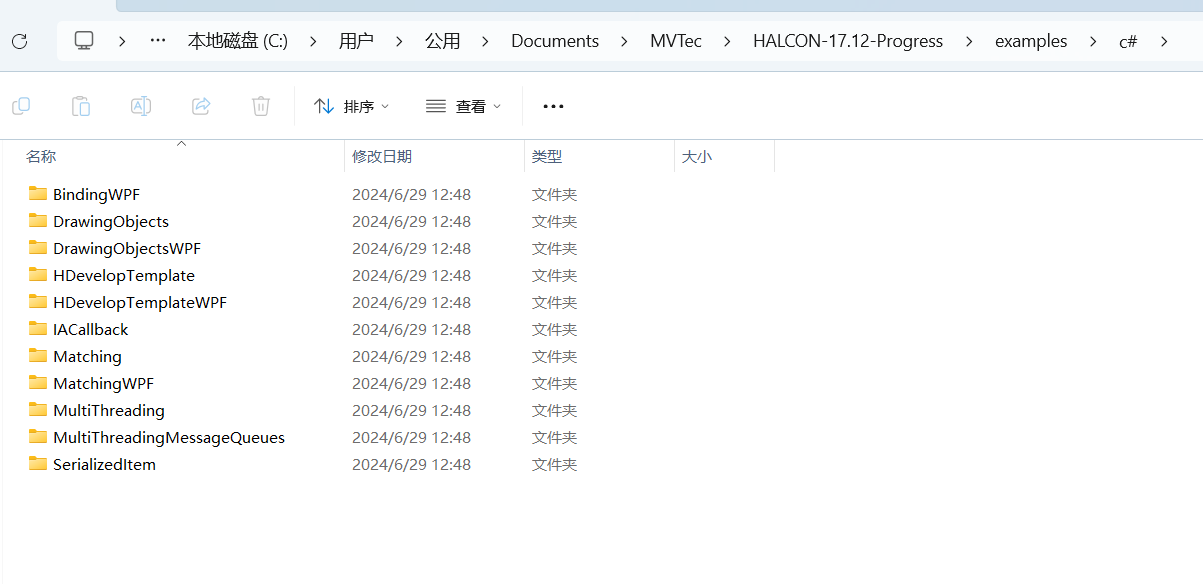This screenshot has width=1203, height=584.
Task: Select the HDevelopTemplate folder name
Action: tap(124, 275)
